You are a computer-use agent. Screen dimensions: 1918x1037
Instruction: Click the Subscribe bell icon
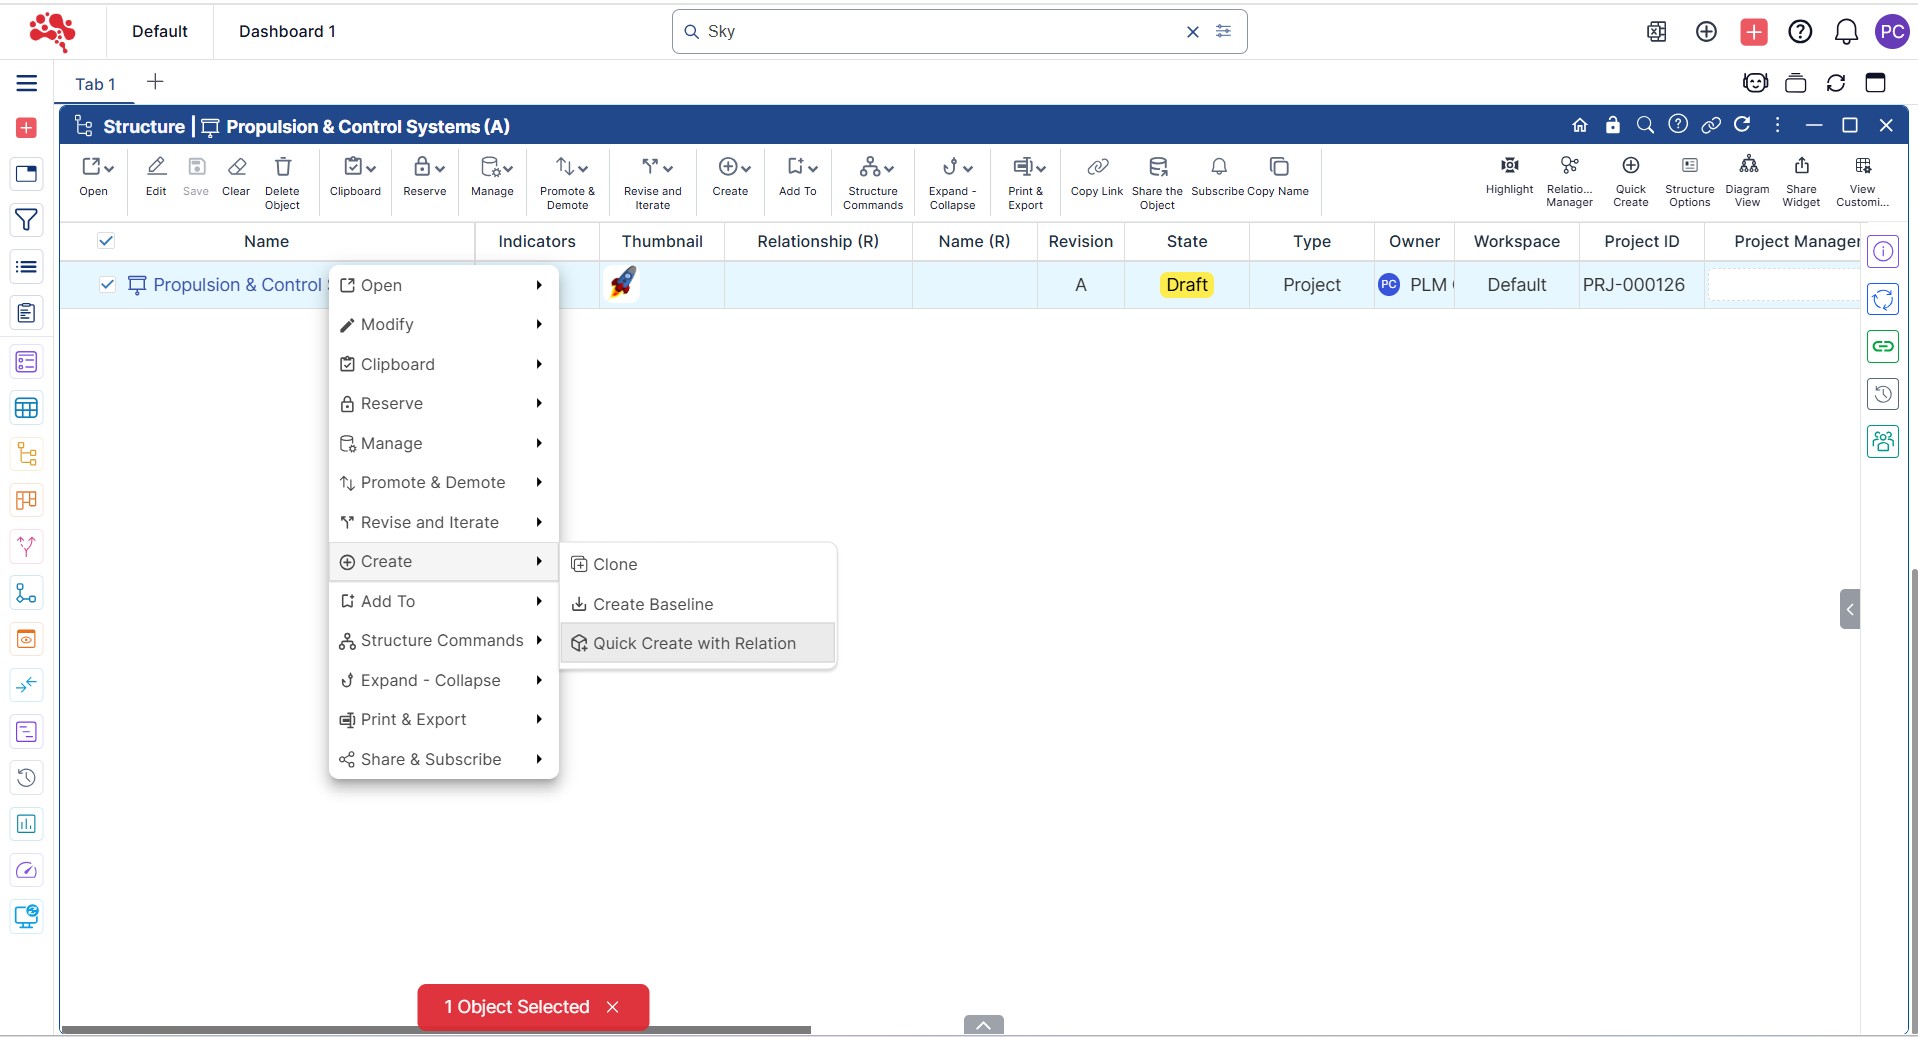(1218, 167)
